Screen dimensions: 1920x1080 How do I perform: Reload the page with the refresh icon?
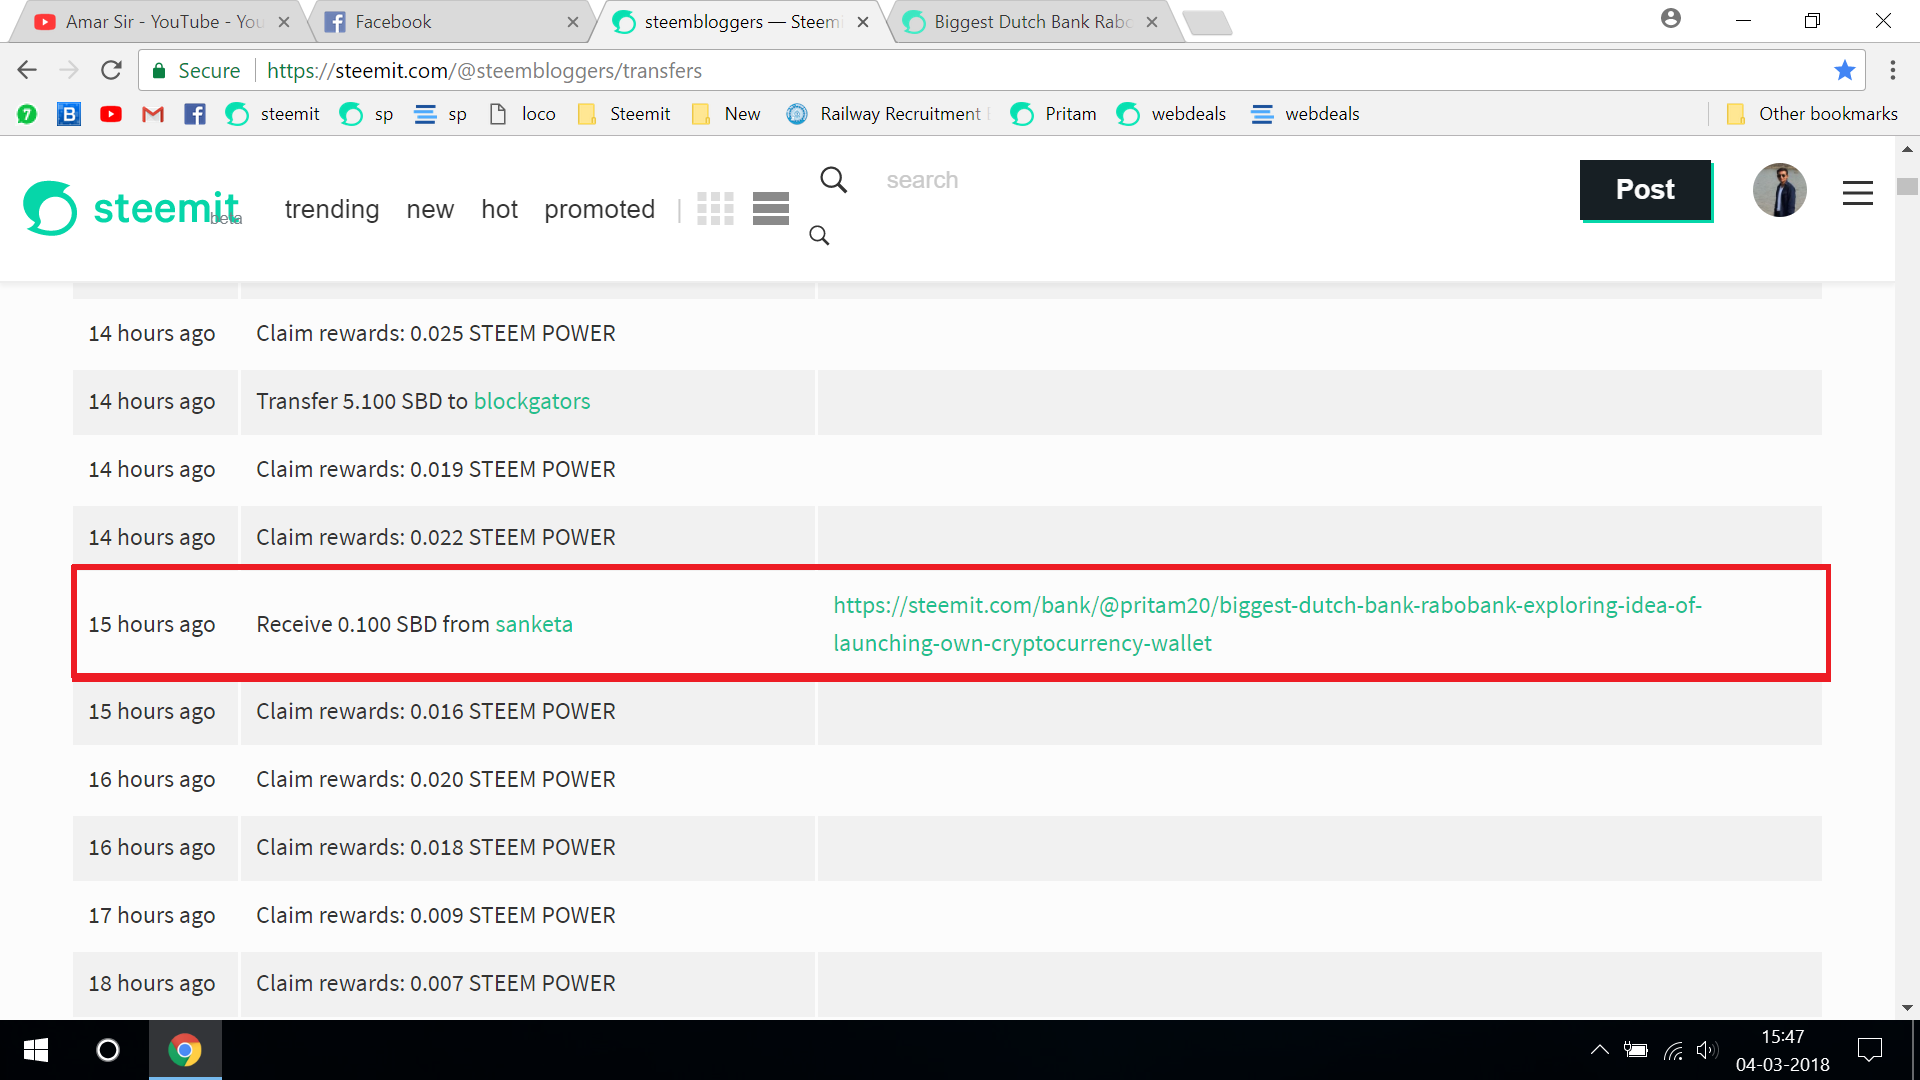111,70
